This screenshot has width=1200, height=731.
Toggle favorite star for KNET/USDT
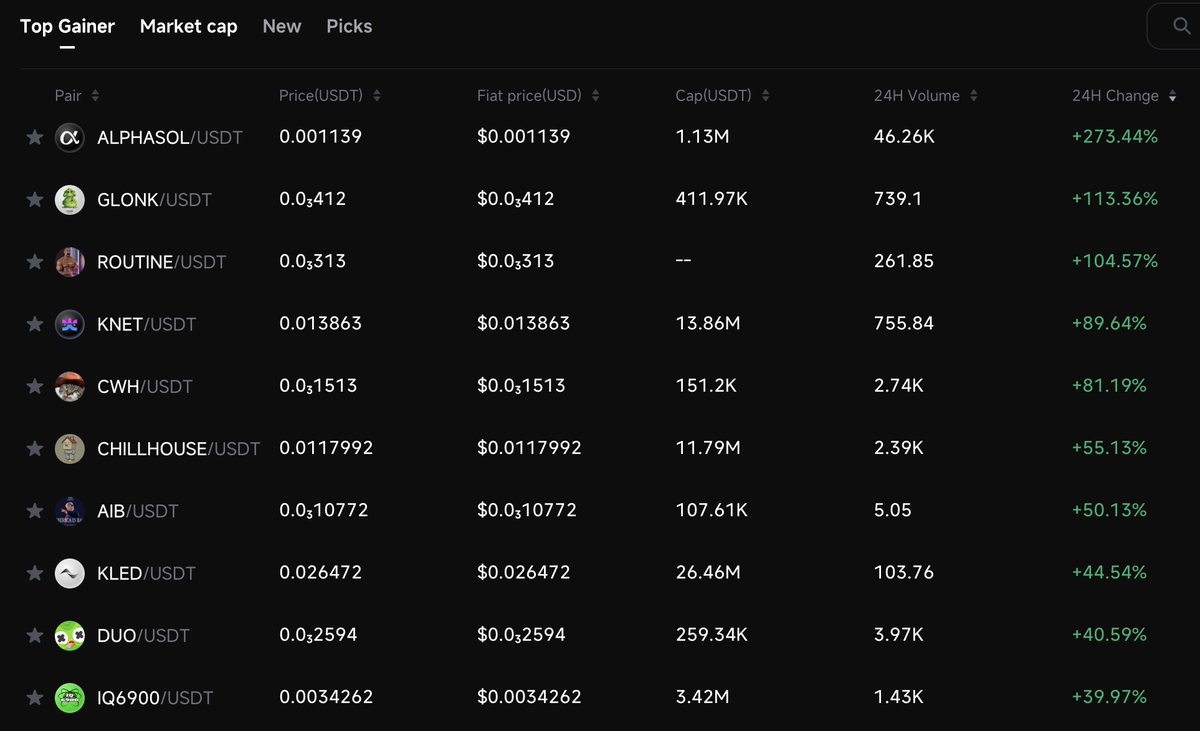(35, 323)
